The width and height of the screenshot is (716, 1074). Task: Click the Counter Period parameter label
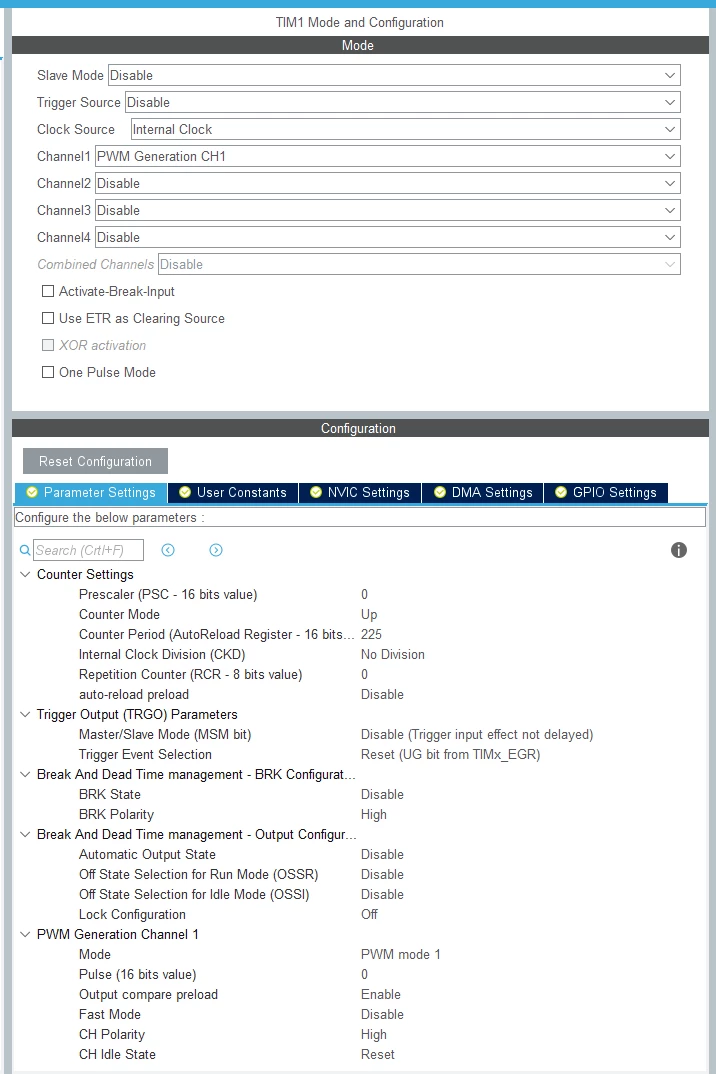click(x=216, y=634)
